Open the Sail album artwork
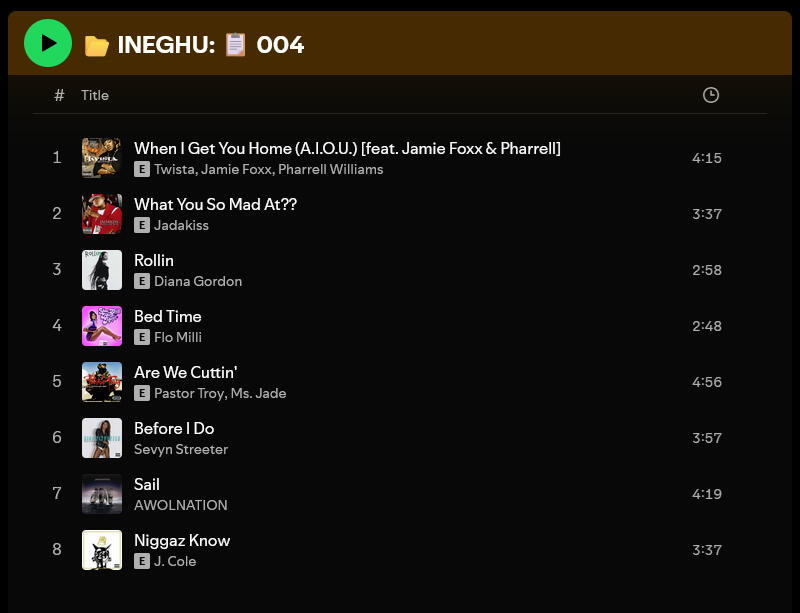Screen dimensions: 800x613 (102, 494)
